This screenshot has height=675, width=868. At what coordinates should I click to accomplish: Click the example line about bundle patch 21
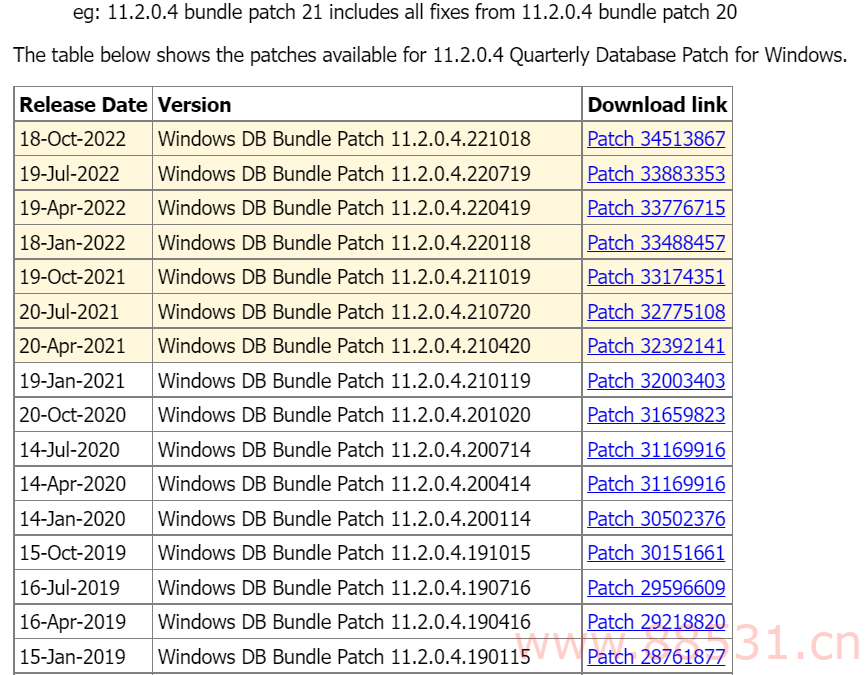click(x=405, y=12)
